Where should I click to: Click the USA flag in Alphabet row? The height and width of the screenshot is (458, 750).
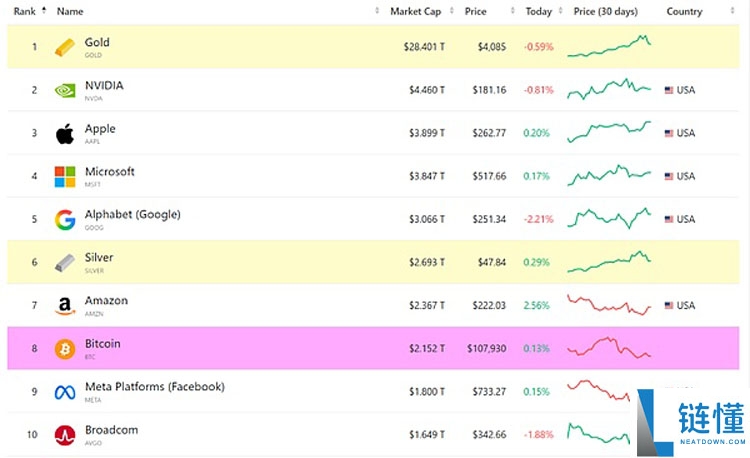click(669, 219)
